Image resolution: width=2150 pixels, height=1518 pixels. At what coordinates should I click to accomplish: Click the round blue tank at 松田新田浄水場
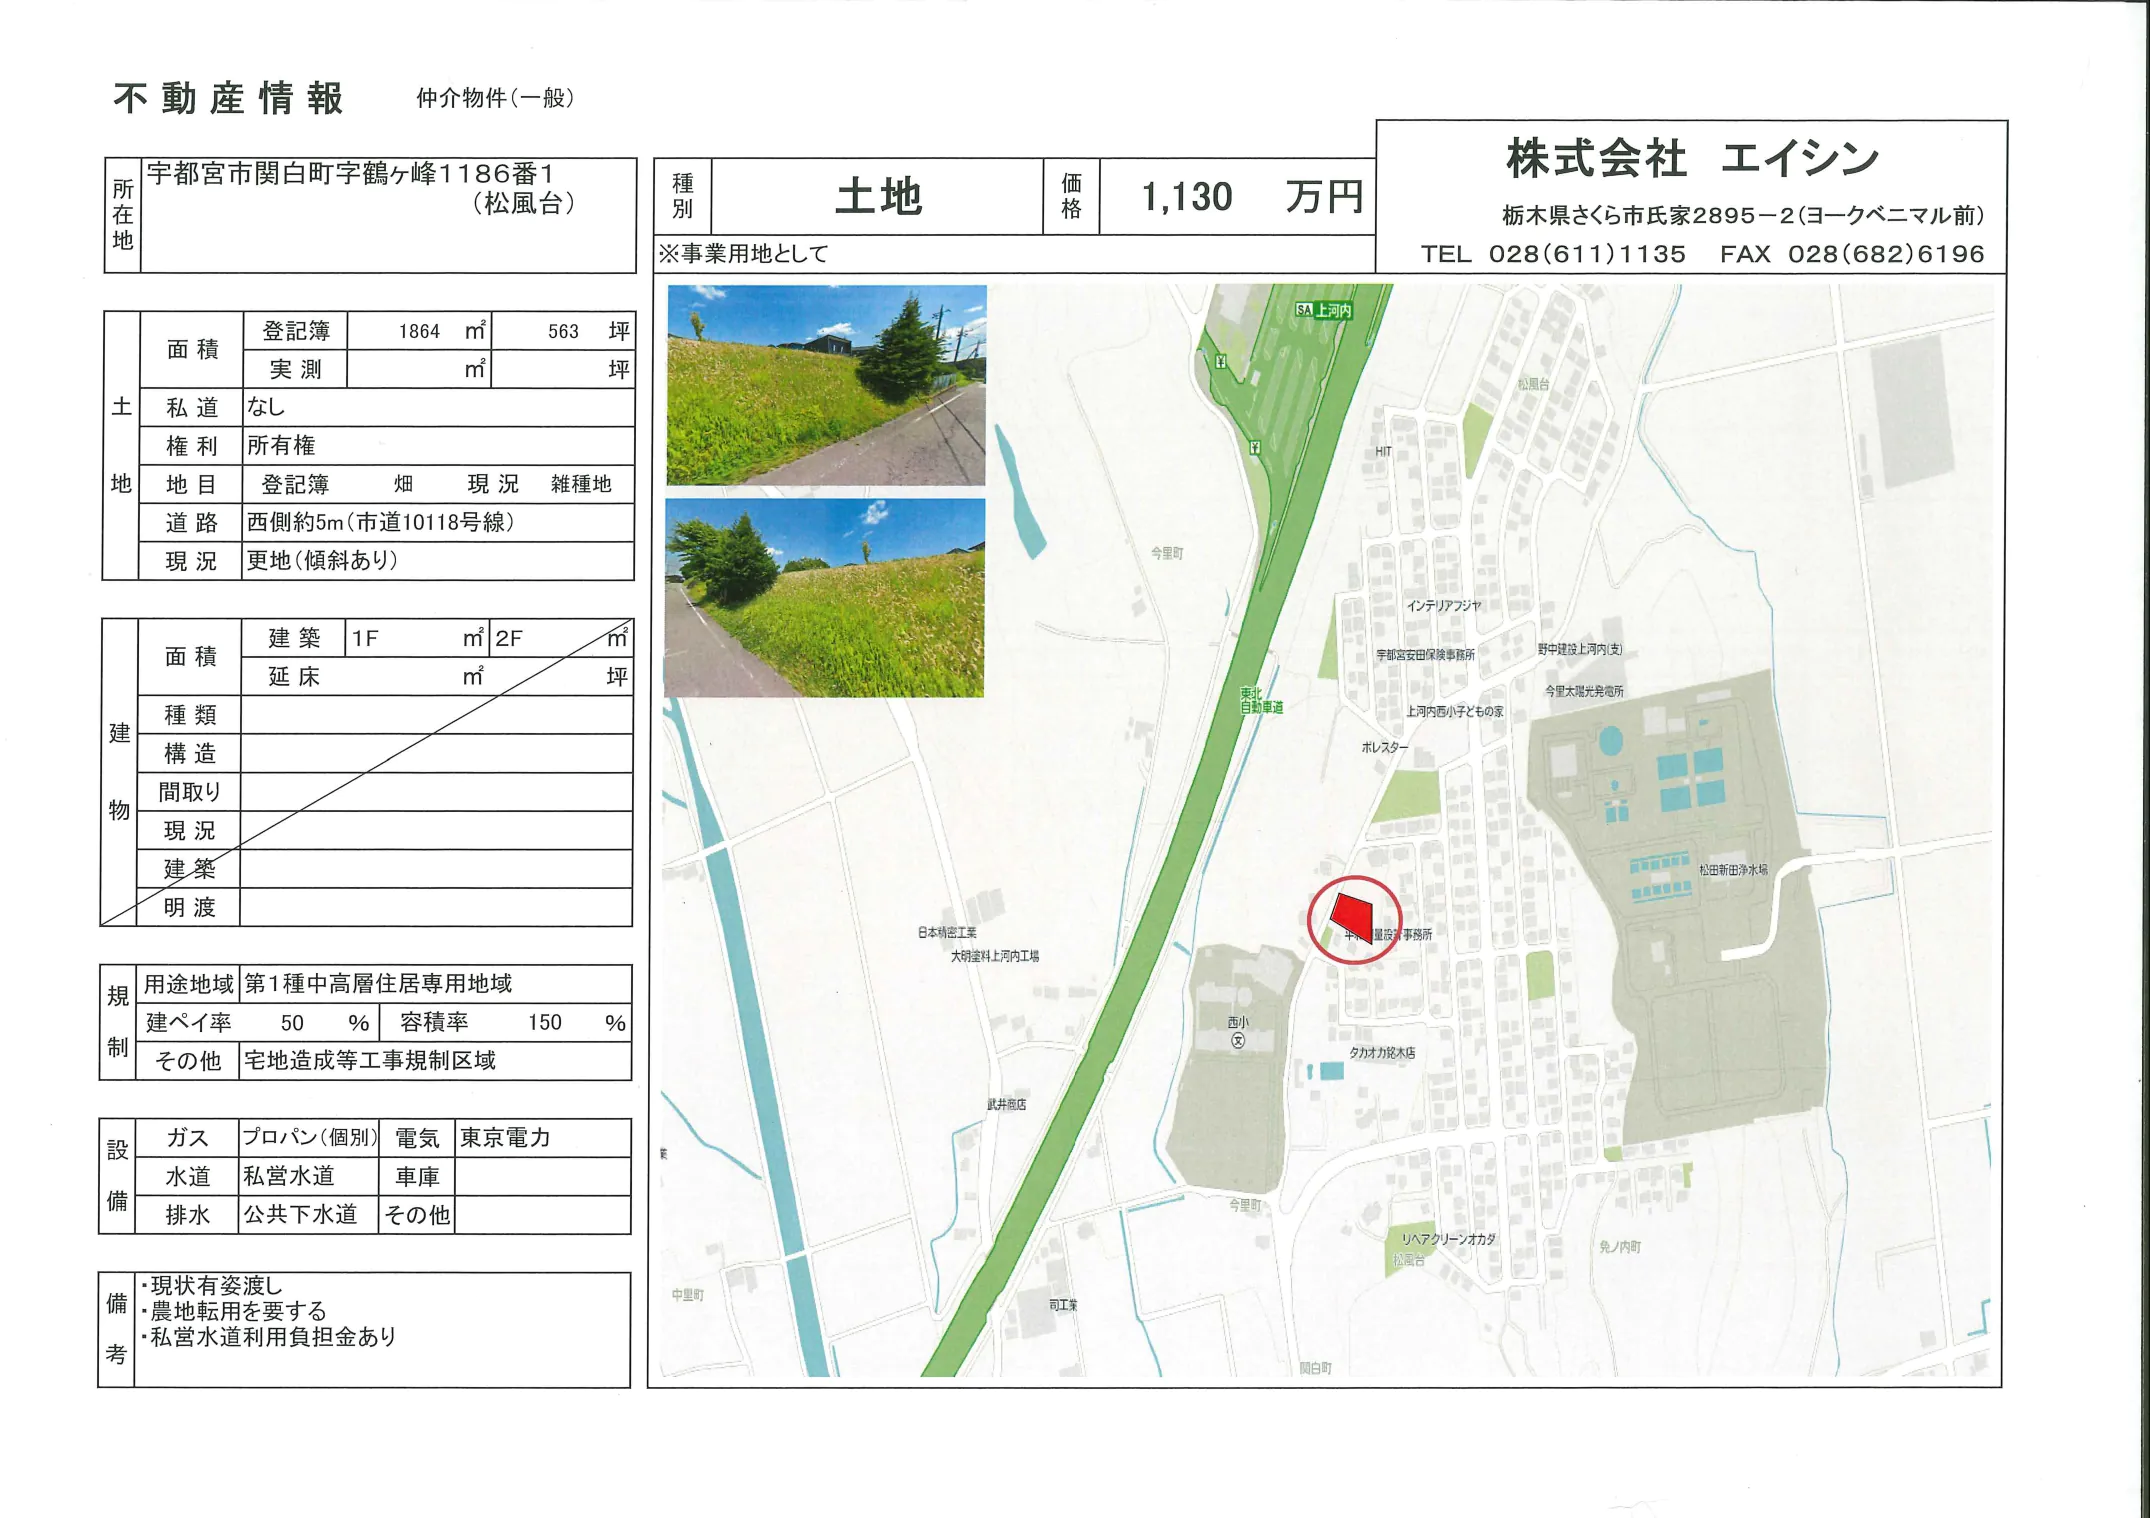[1611, 741]
